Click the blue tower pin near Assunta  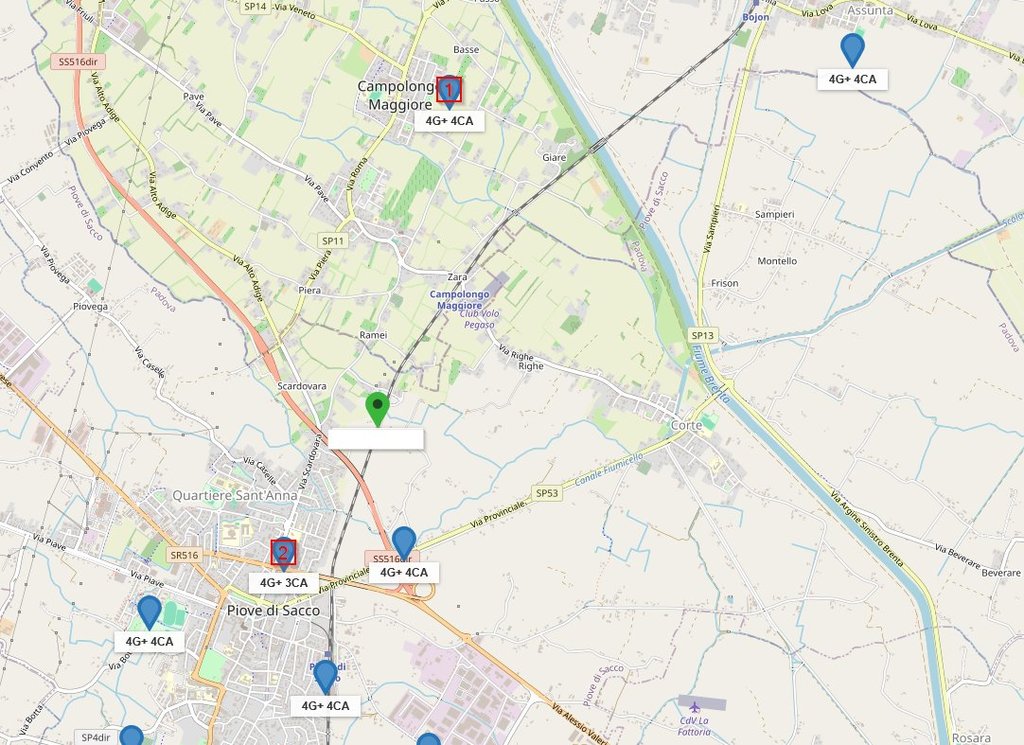click(852, 50)
